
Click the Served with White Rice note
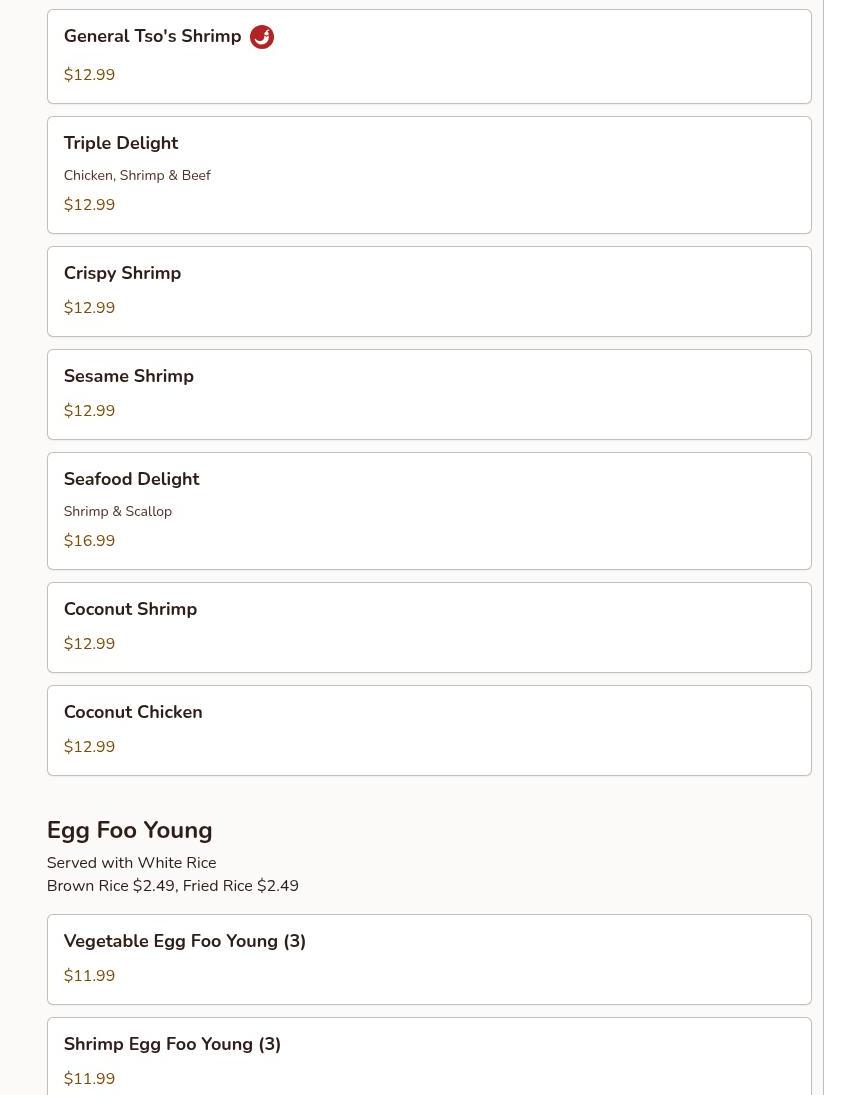pos(131,863)
